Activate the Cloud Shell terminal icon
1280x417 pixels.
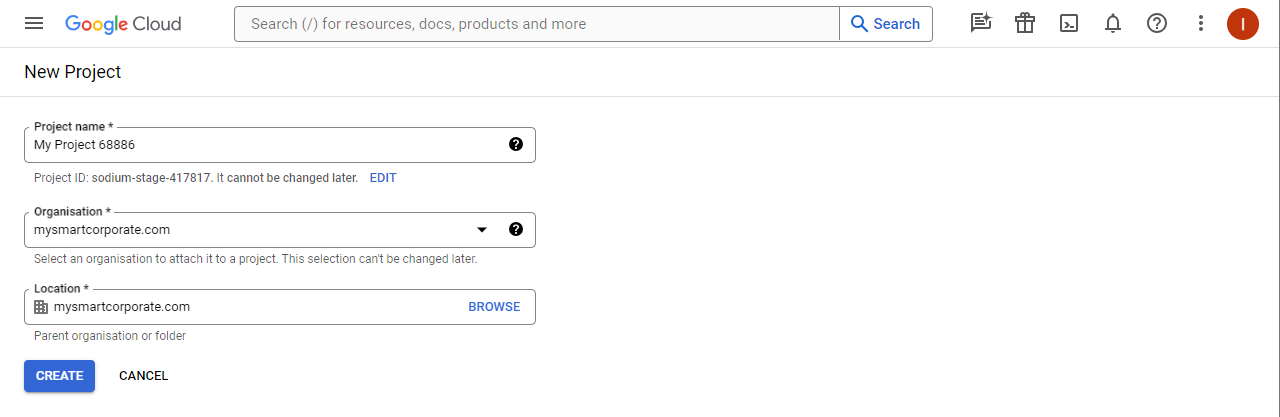pos(1069,24)
